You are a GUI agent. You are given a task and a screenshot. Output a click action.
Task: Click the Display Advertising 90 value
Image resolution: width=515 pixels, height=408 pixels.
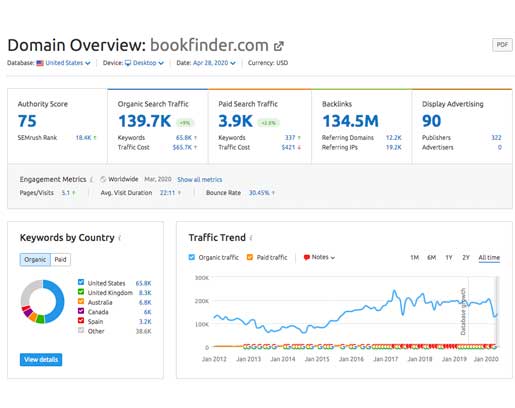click(432, 121)
